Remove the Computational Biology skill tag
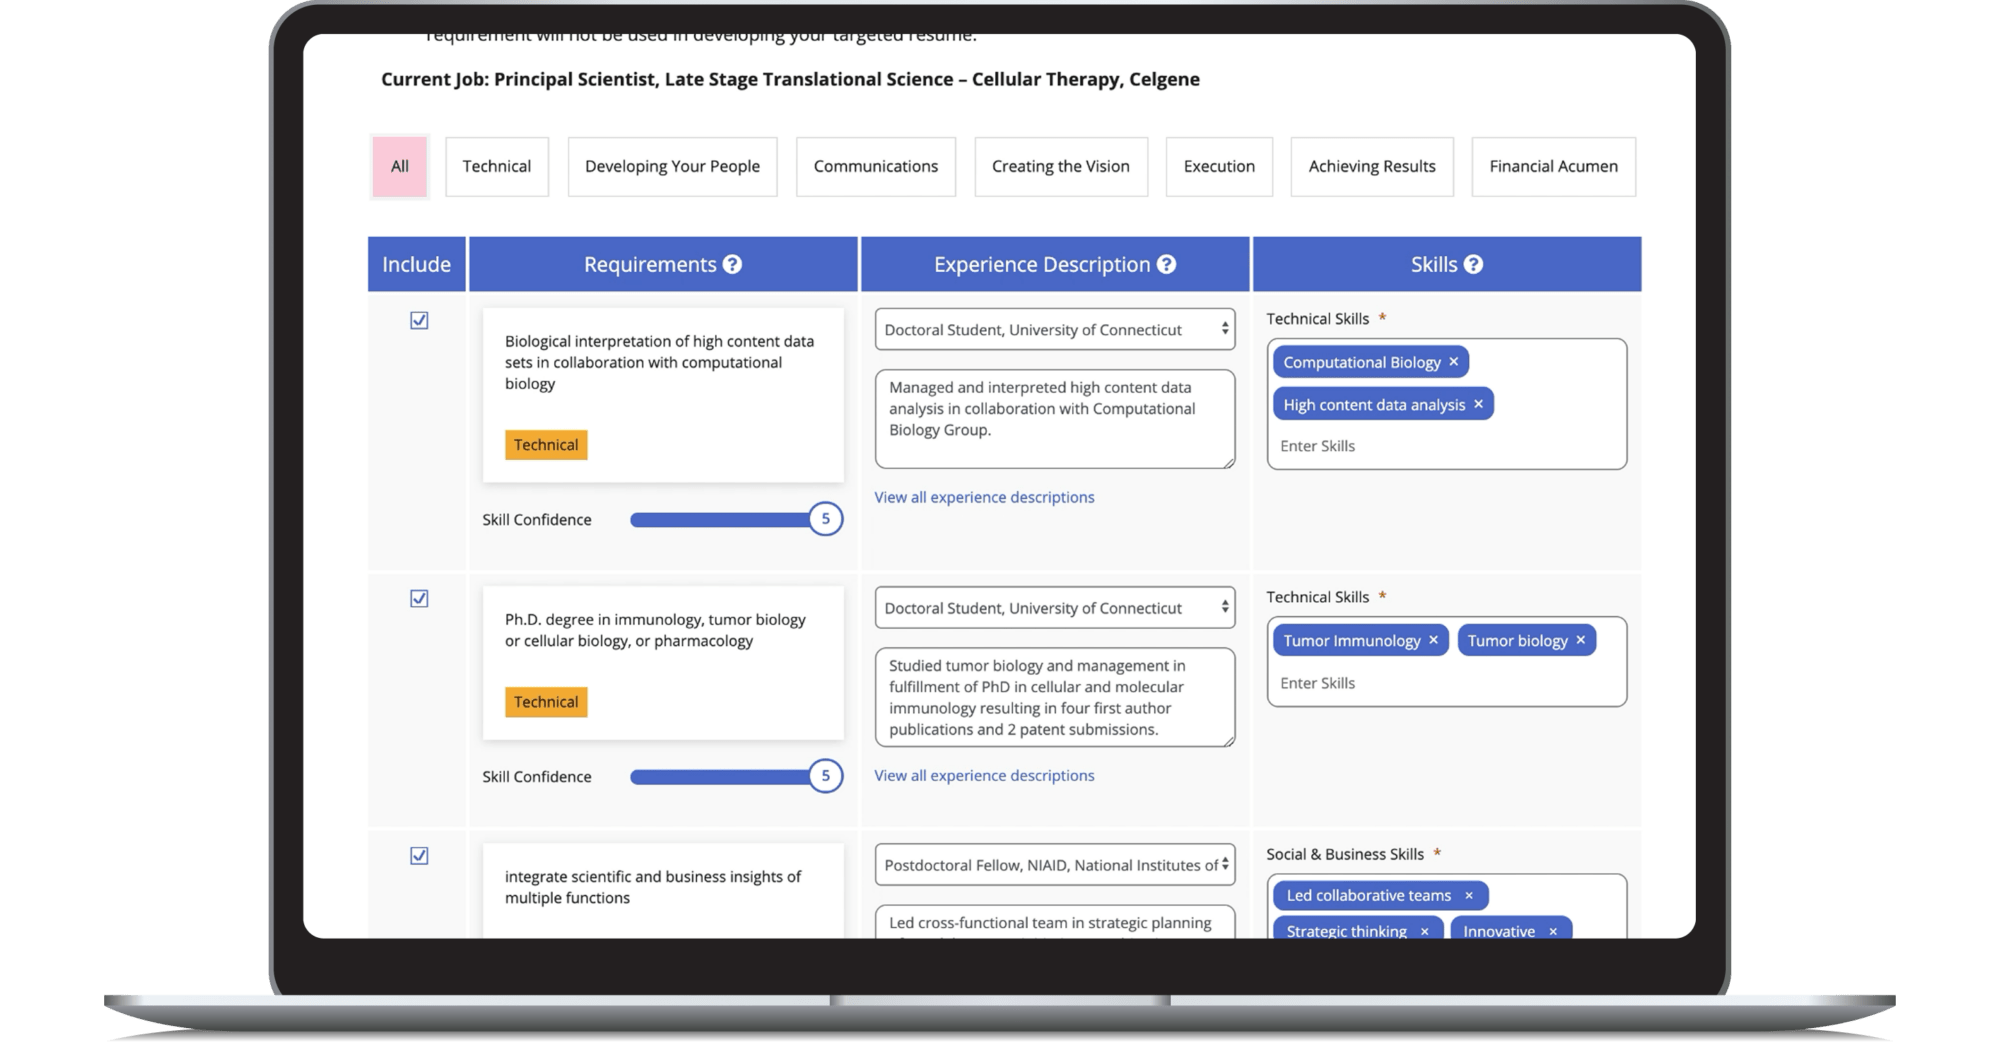The width and height of the screenshot is (2000, 1042). [1454, 362]
